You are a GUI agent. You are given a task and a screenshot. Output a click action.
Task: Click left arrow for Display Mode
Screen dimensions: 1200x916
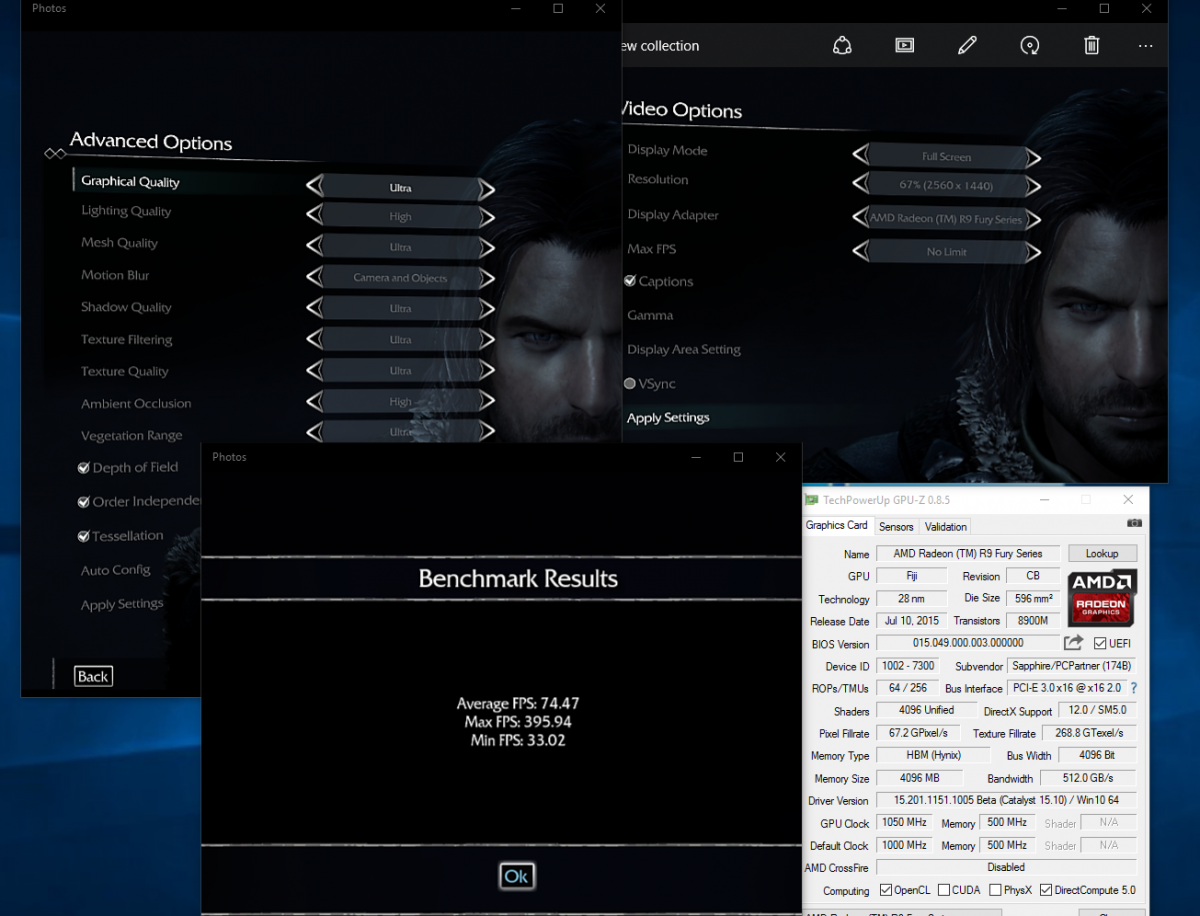(860, 156)
